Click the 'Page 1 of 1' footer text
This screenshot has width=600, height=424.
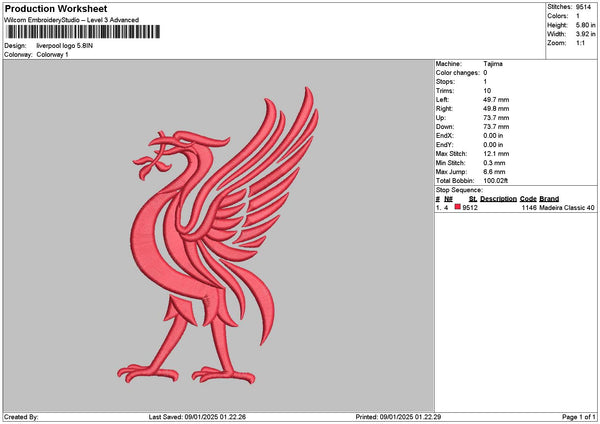(579, 417)
